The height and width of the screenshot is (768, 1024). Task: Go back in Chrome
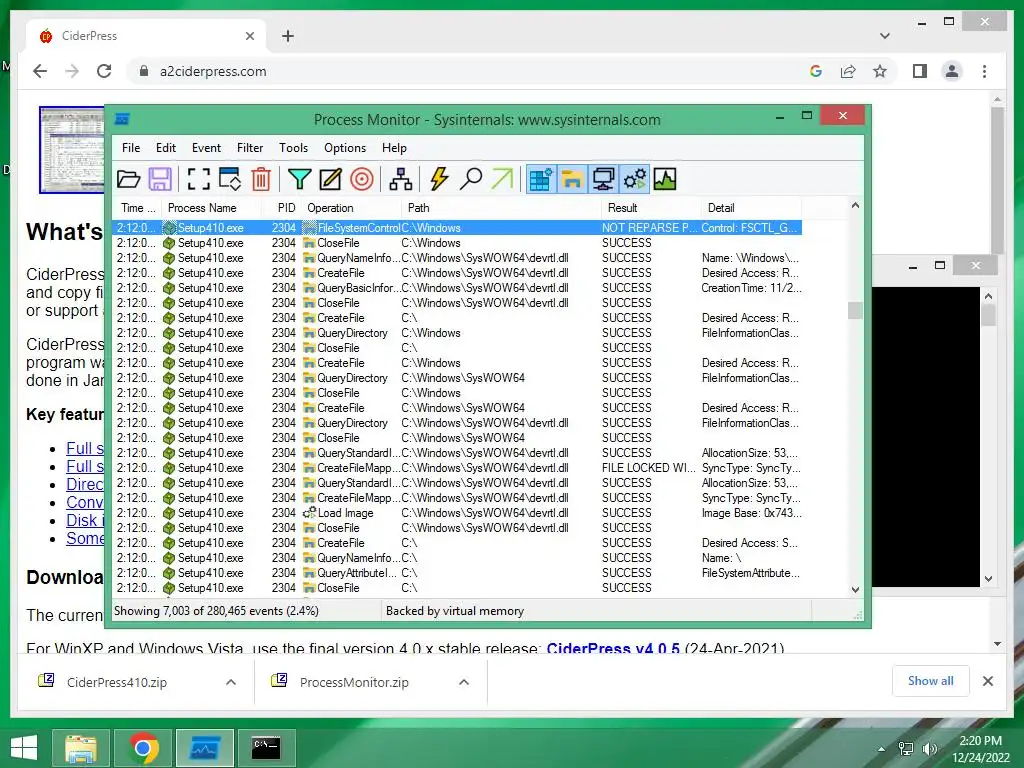(40, 71)
